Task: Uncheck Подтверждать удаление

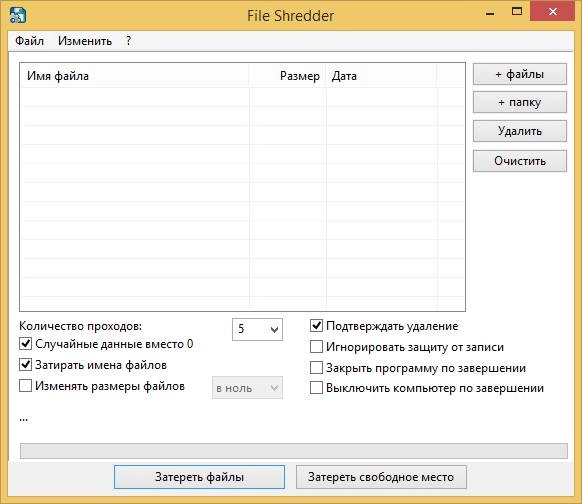Action: (x=316, y=326)
